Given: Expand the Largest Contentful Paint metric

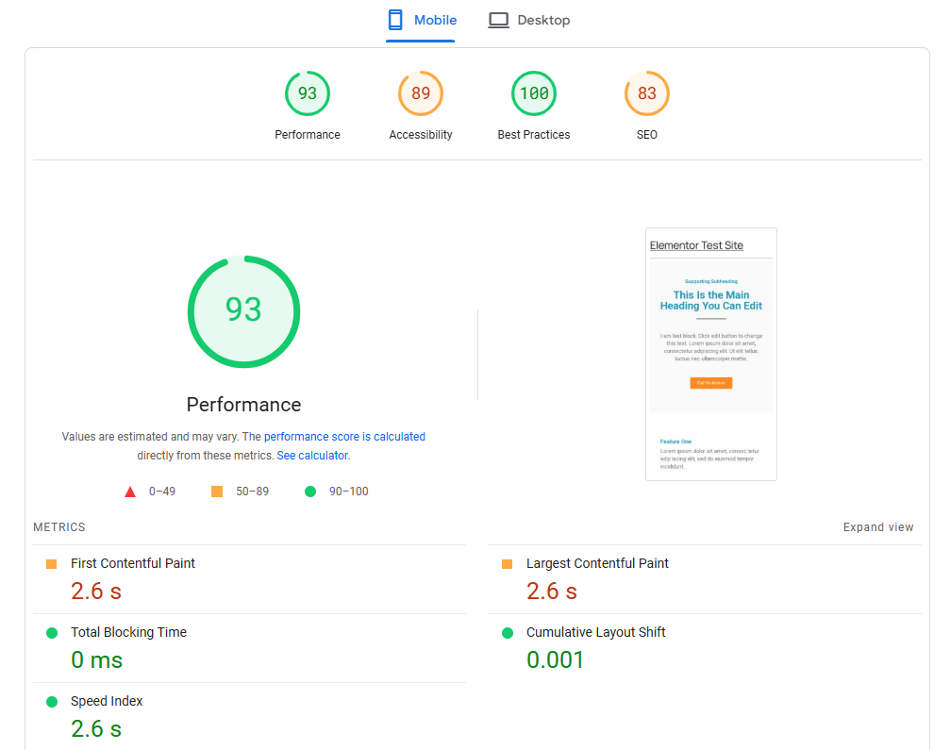Looking at the screenshot, I should (597, 564).
